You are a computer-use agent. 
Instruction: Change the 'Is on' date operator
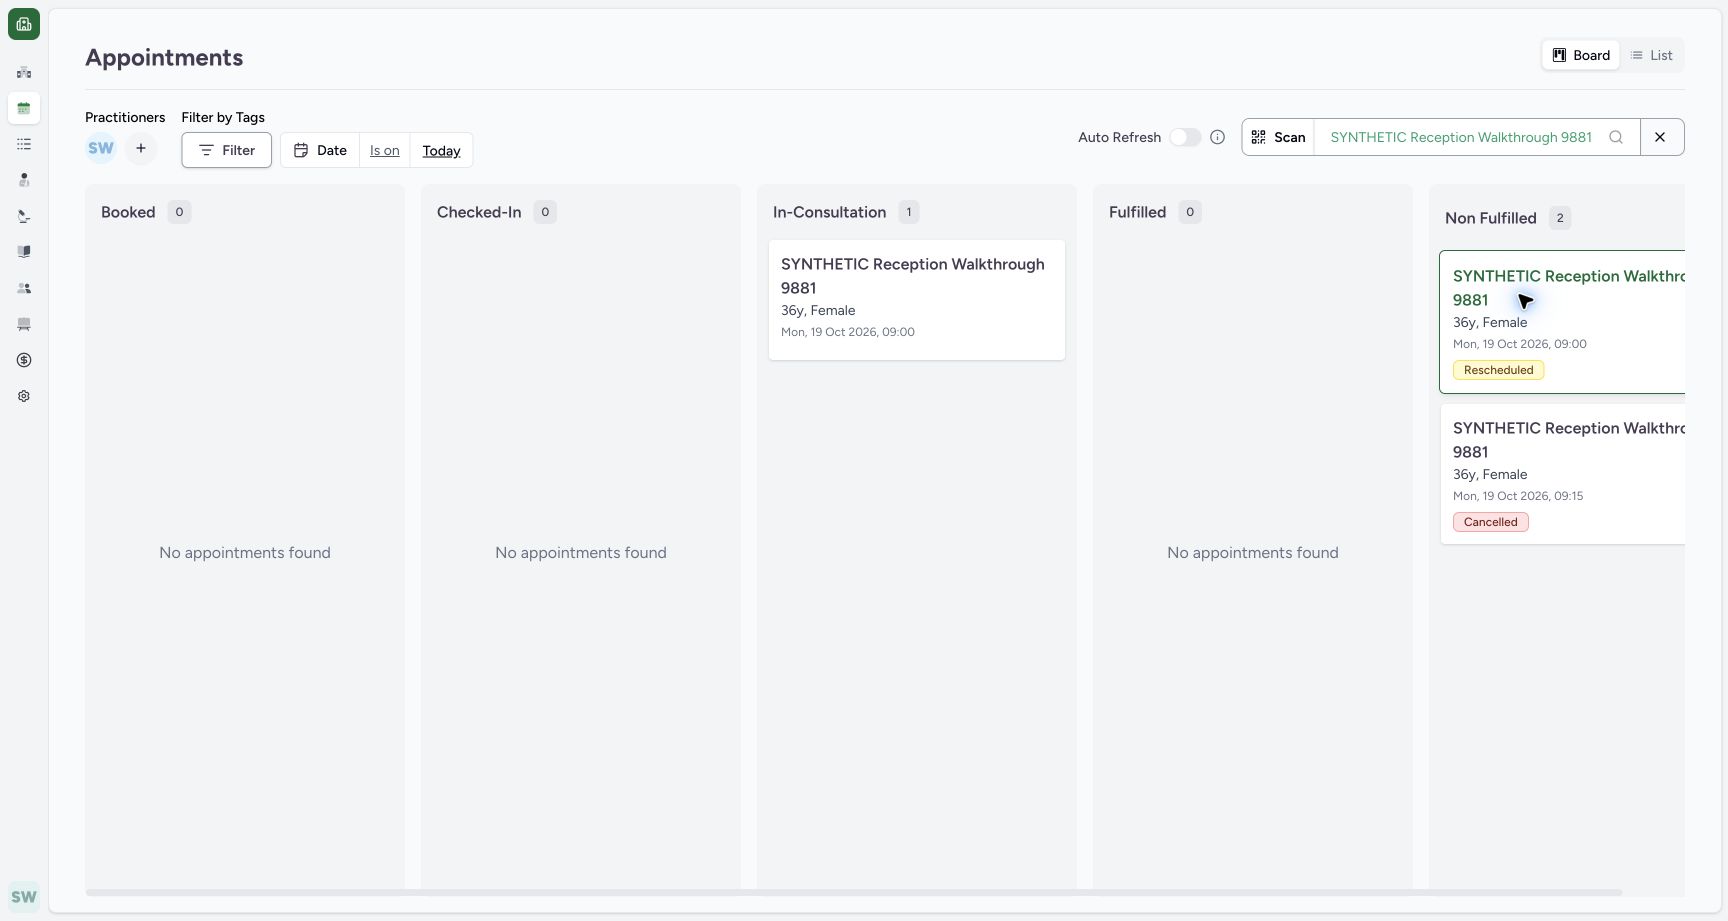pos(385,150)
